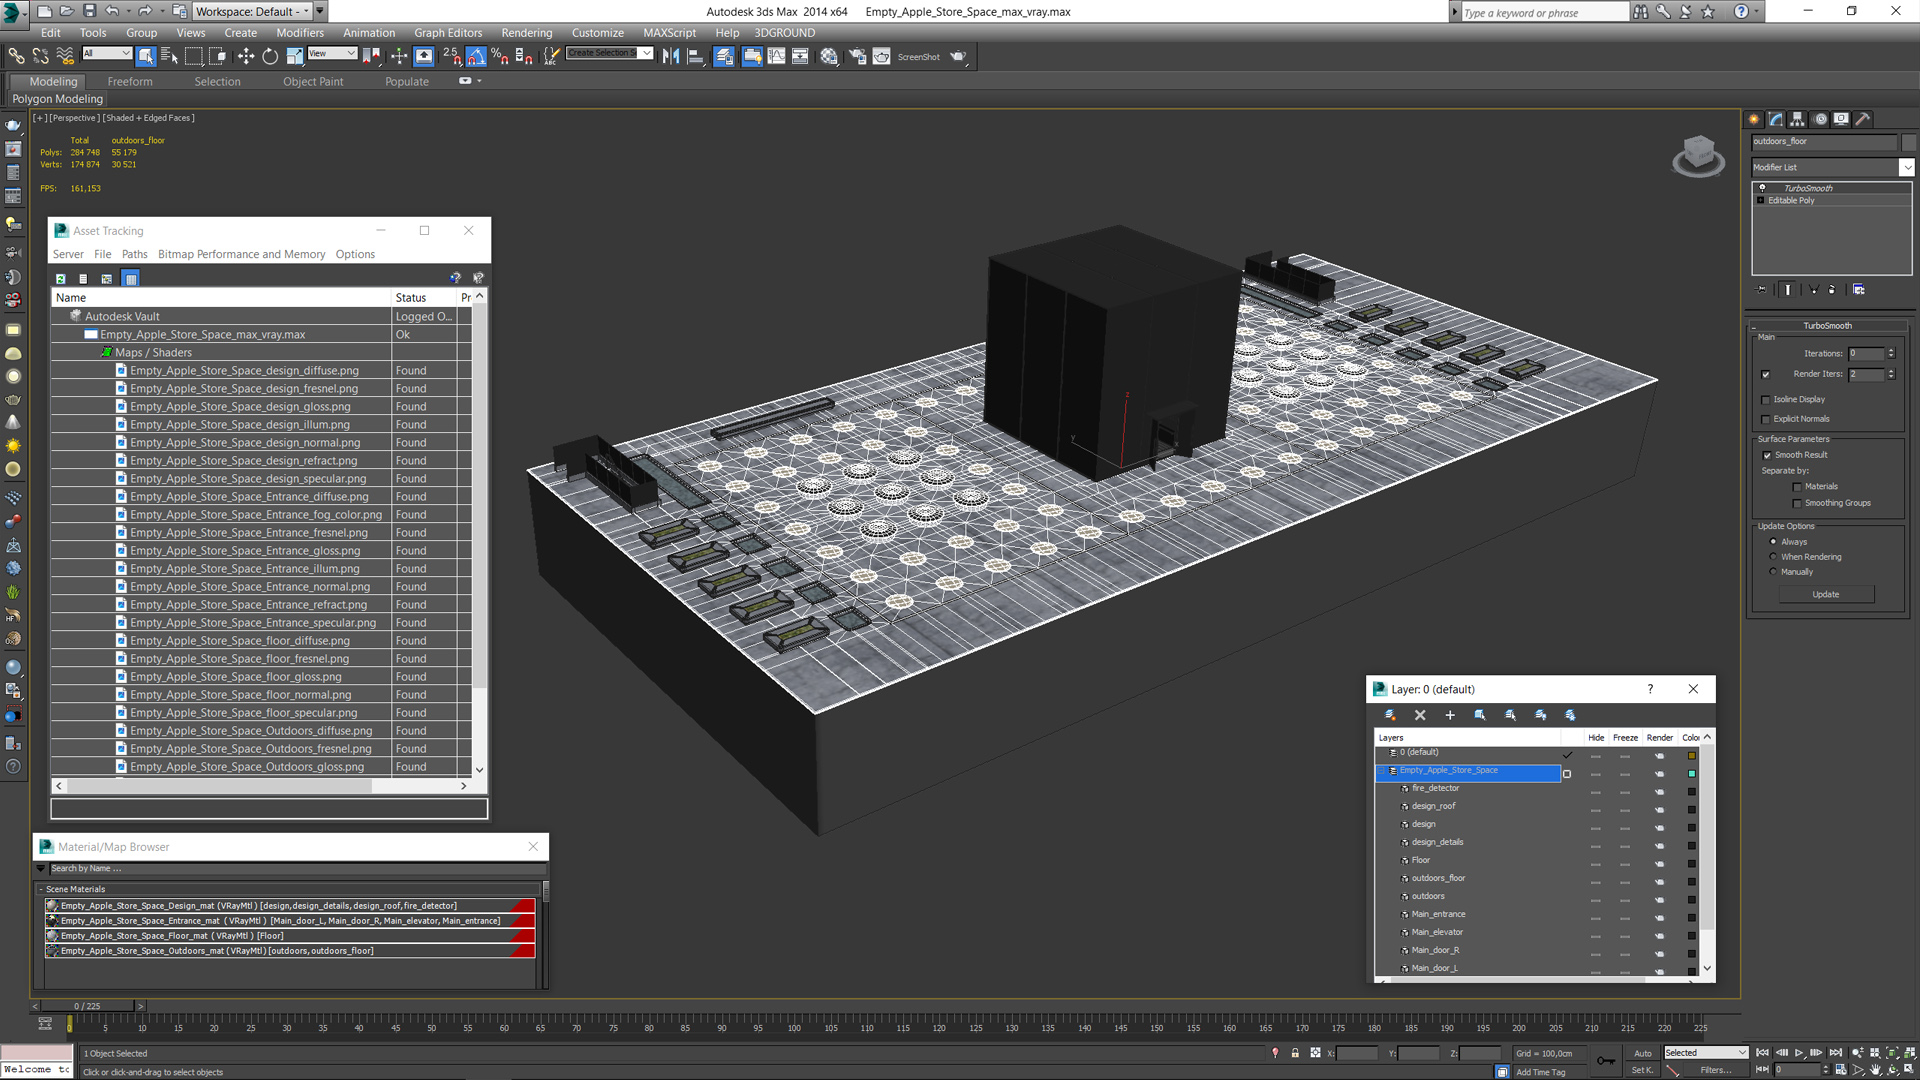Switch to the Freeform ribbon tab

click(x=130, y=82)
